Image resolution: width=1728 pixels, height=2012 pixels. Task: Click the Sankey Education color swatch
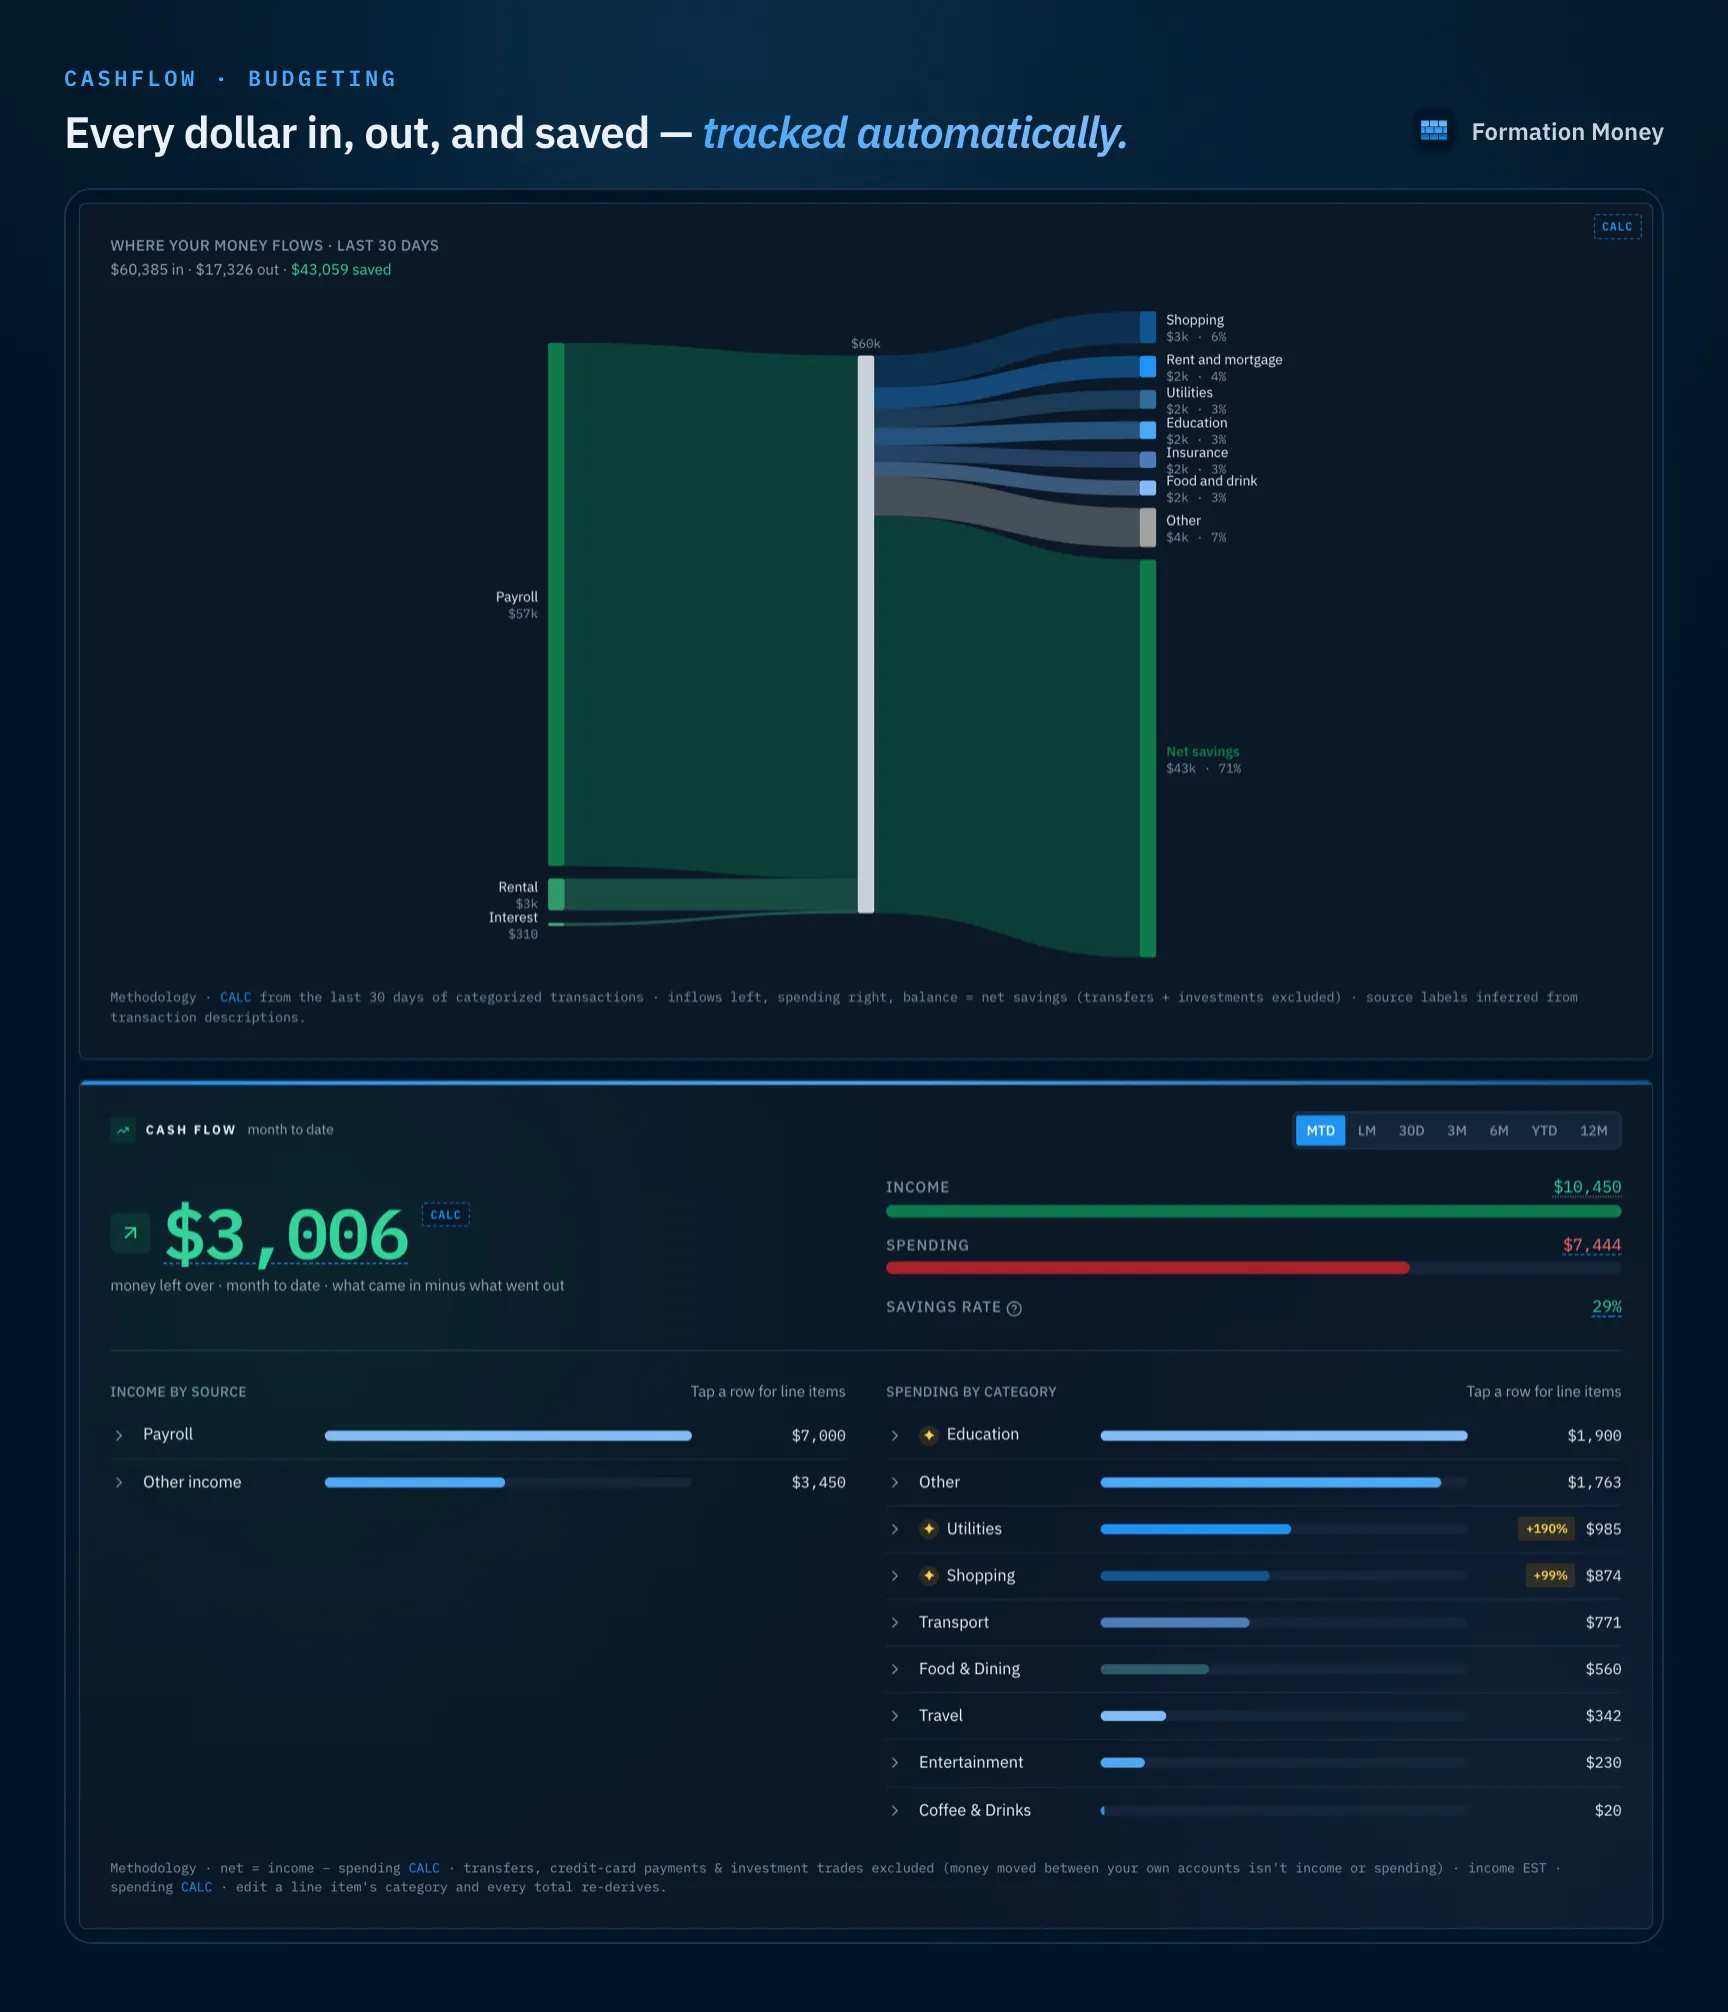point(1148,430)
